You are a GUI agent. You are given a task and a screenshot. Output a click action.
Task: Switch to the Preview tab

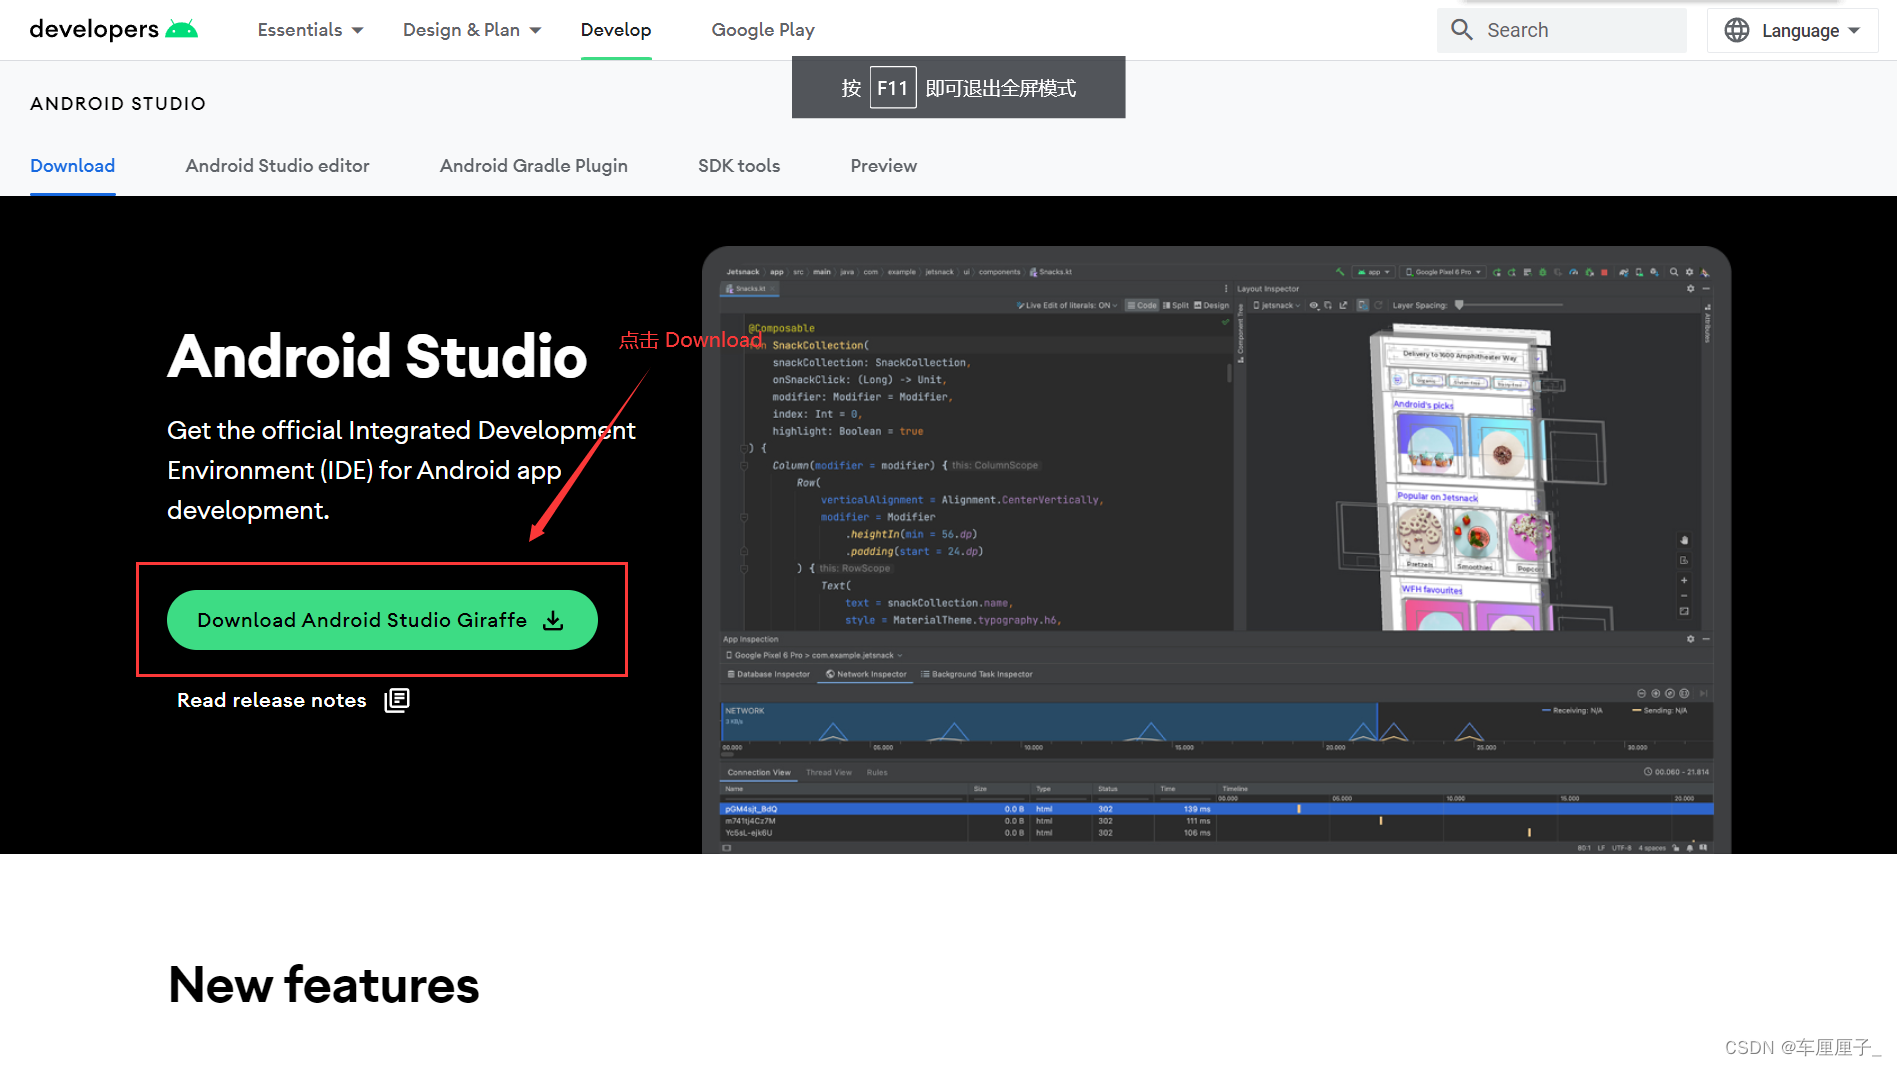point(883,166)
